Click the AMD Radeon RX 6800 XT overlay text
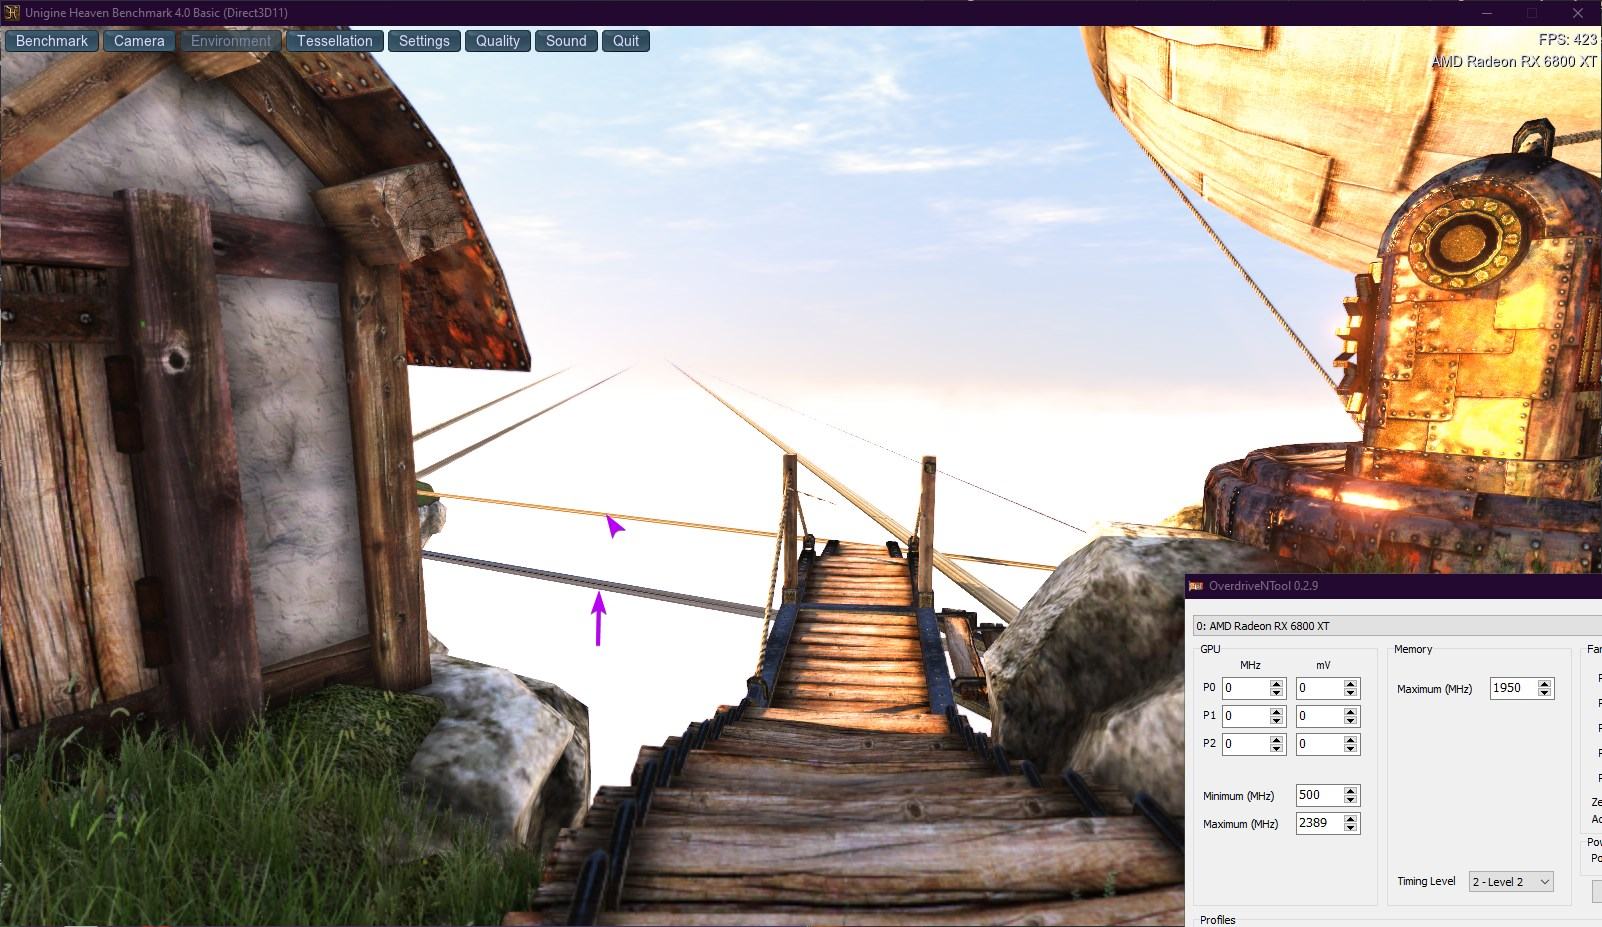This screenshot has height=927, width=1602. [1514, 61]
